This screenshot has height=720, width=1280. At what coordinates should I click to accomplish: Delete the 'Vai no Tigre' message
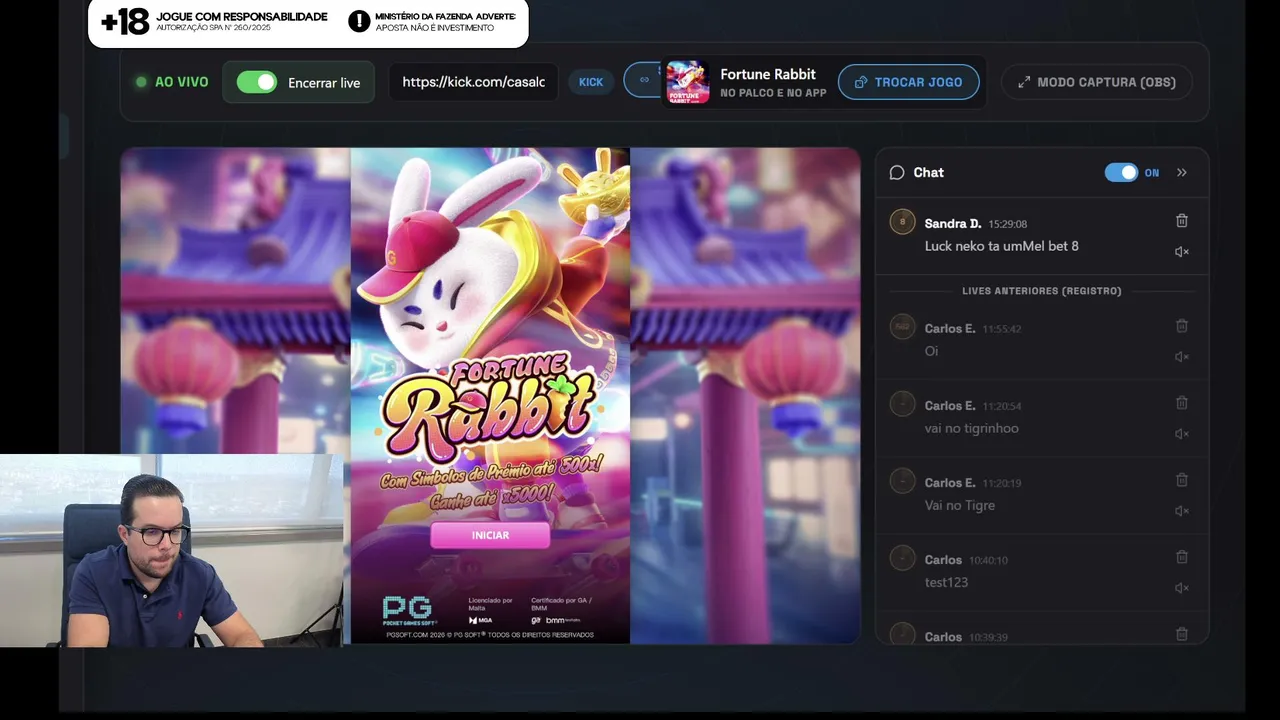(x=1181, y=480)
